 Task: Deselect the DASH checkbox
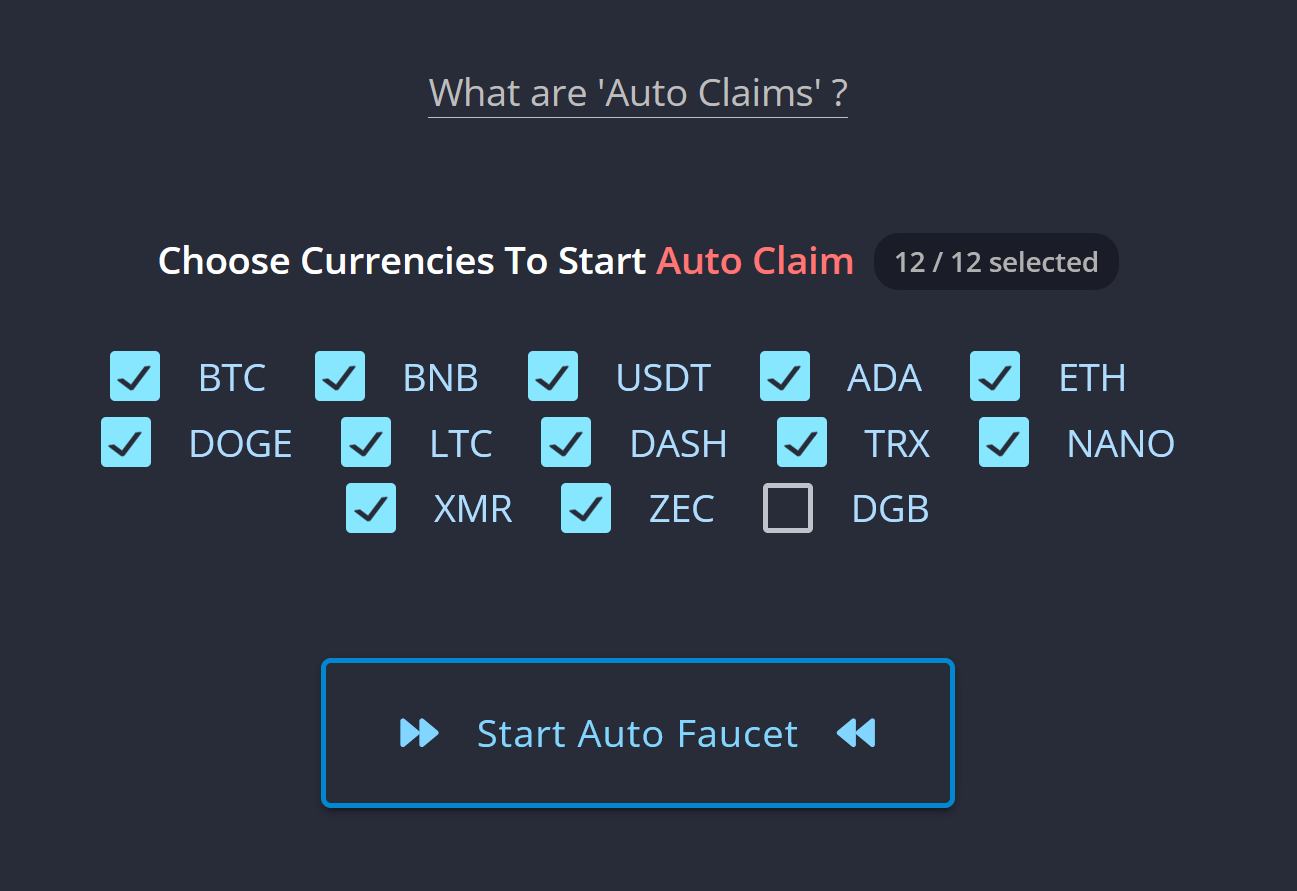(x=565, y=442)
